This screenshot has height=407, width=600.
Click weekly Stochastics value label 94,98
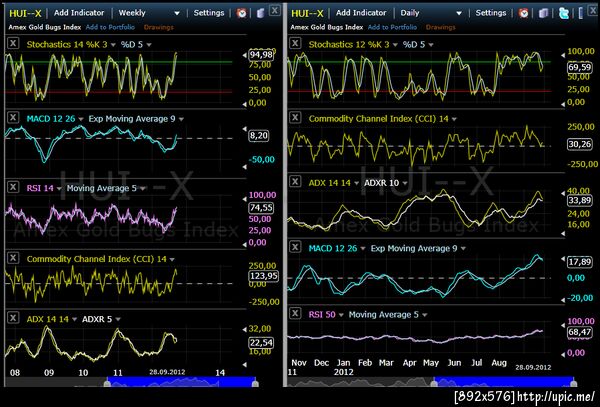[261, 55]
